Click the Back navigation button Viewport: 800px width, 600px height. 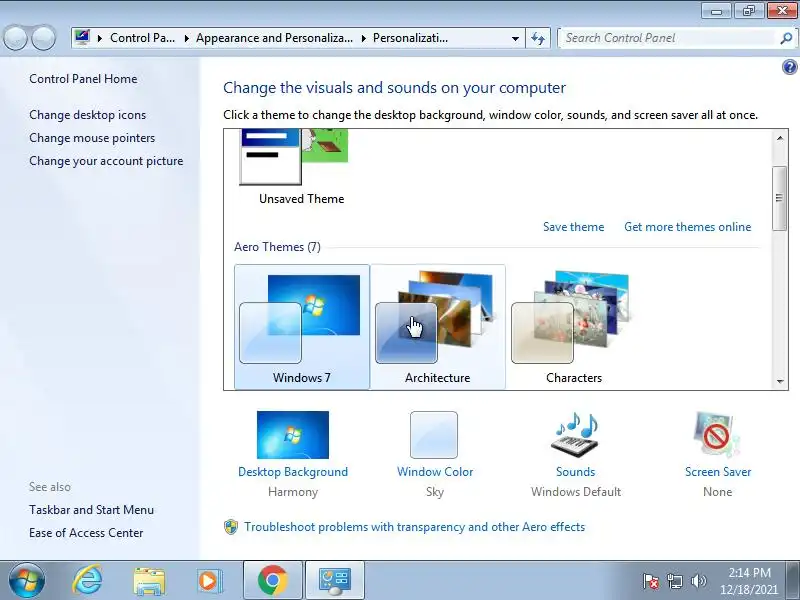(15, 38)
